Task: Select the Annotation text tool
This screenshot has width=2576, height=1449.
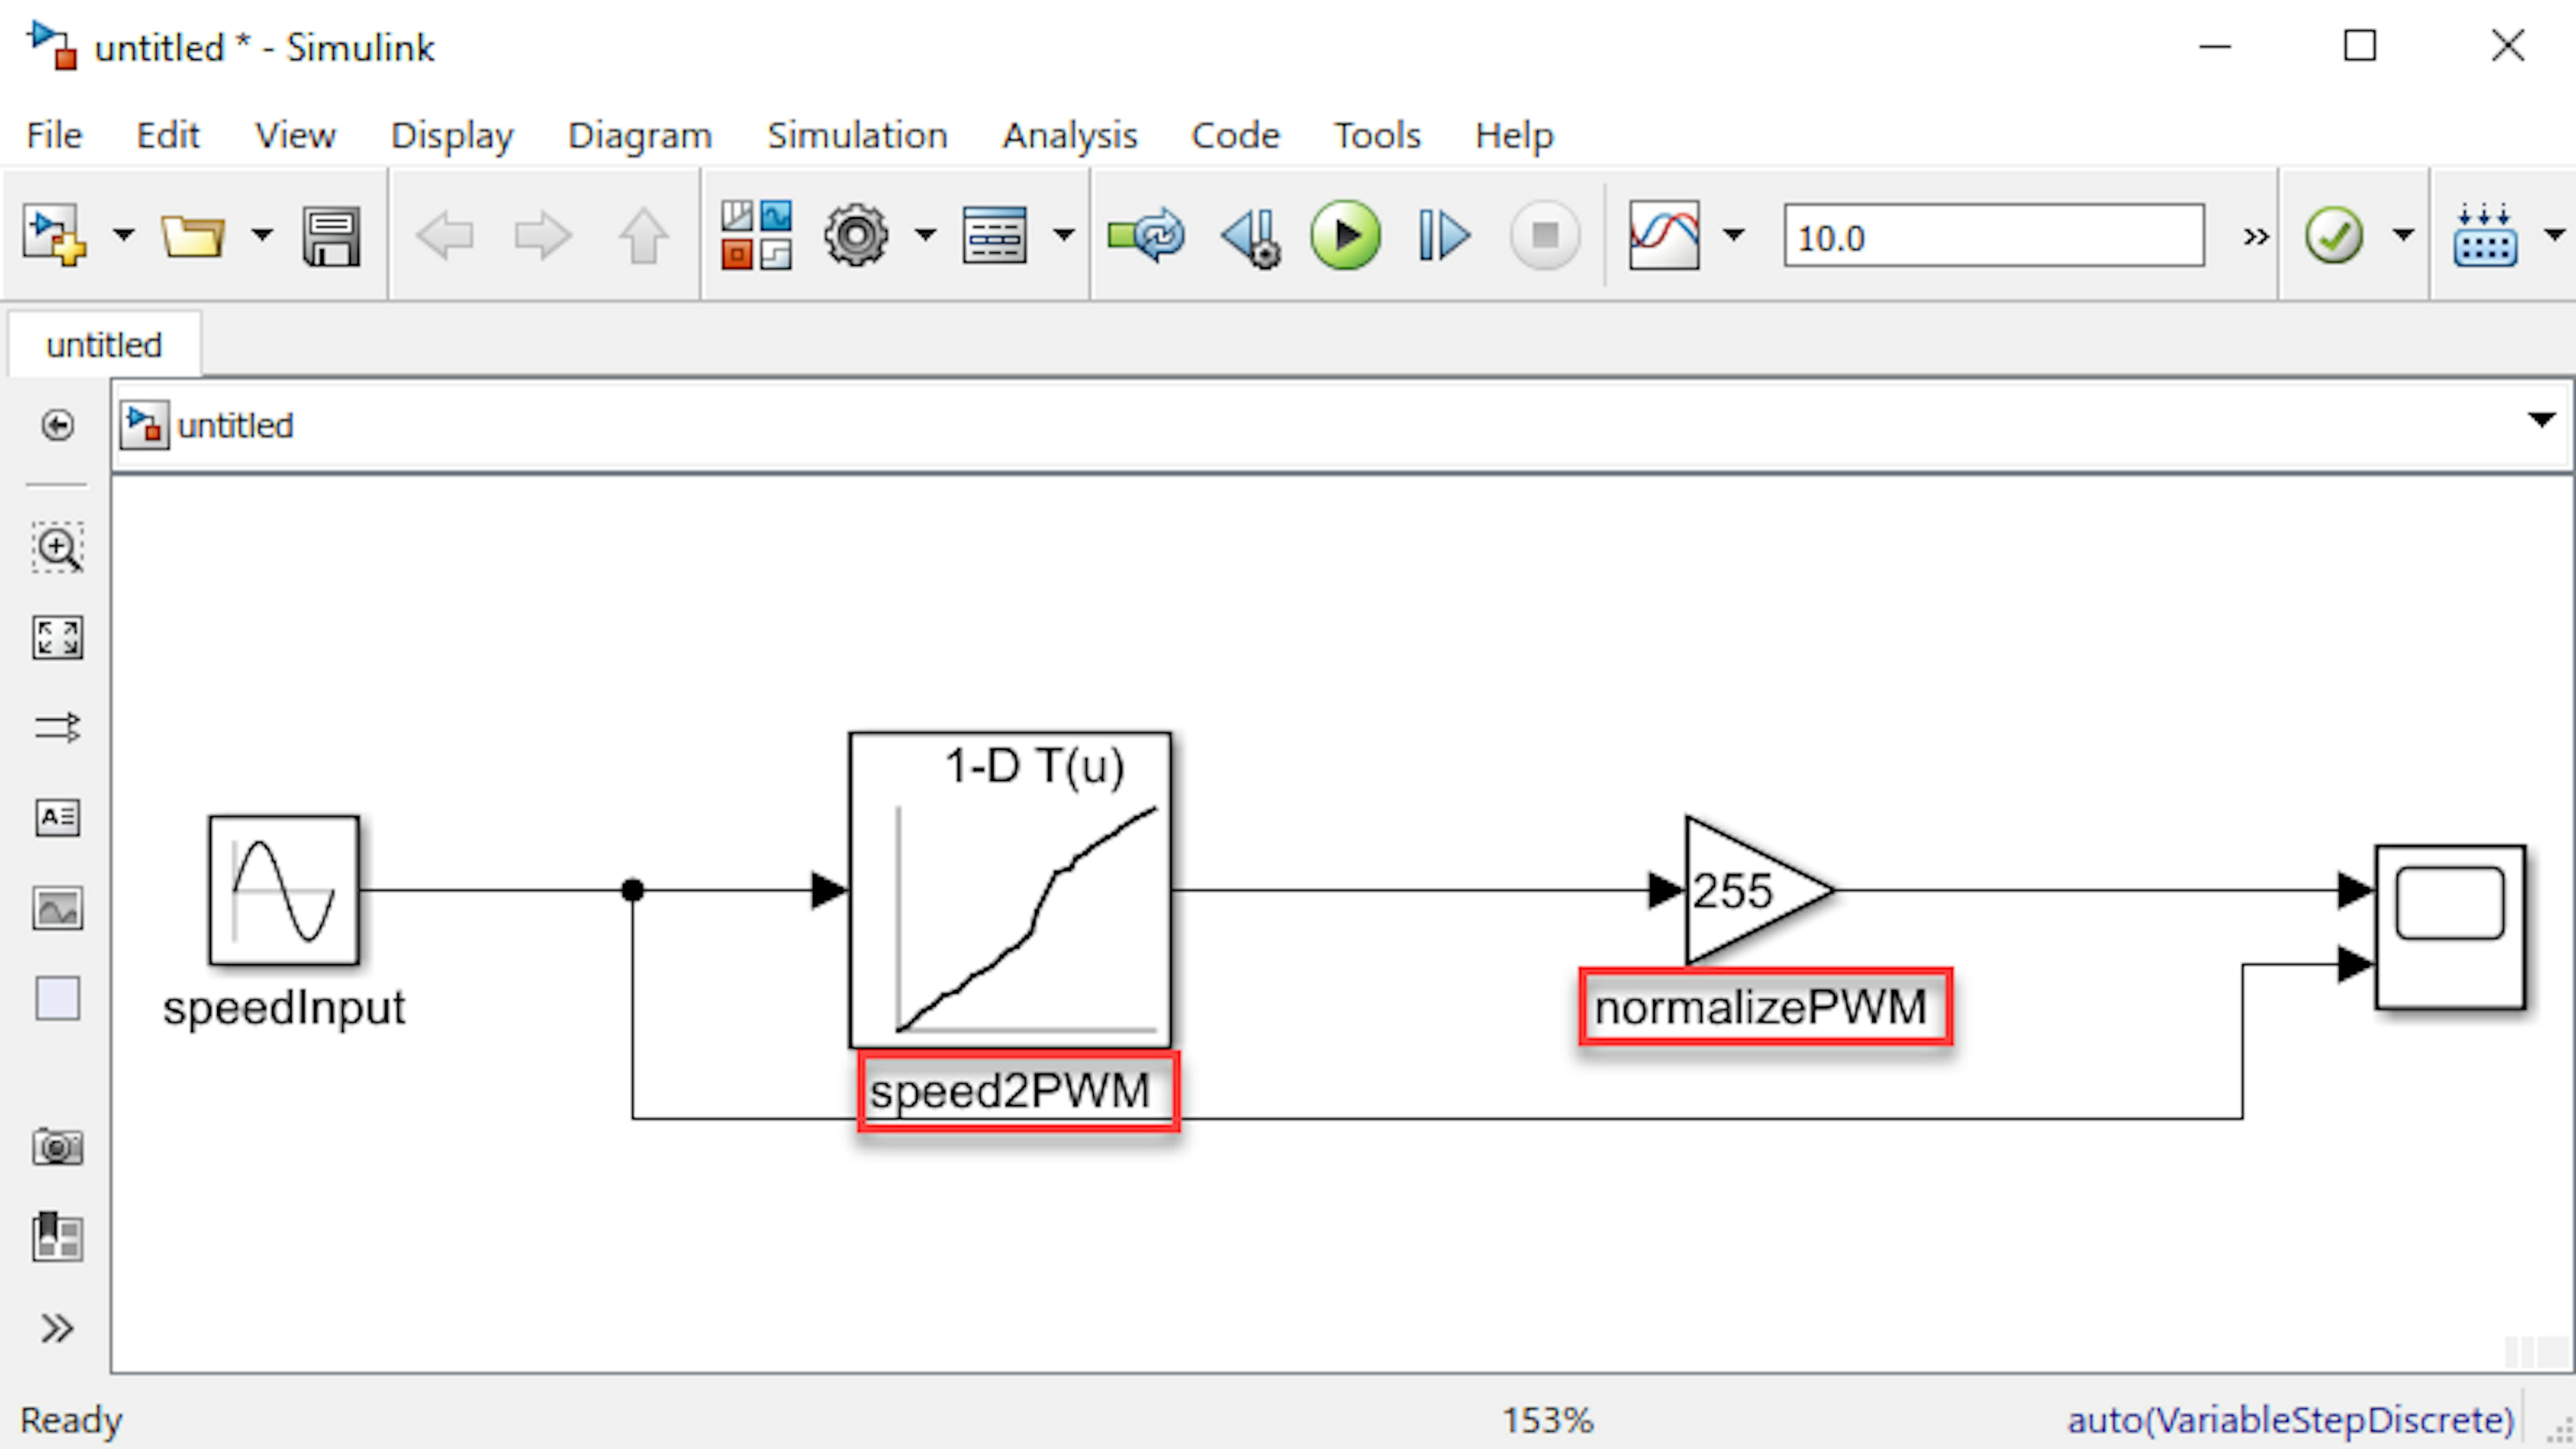Action: (58, 817)
